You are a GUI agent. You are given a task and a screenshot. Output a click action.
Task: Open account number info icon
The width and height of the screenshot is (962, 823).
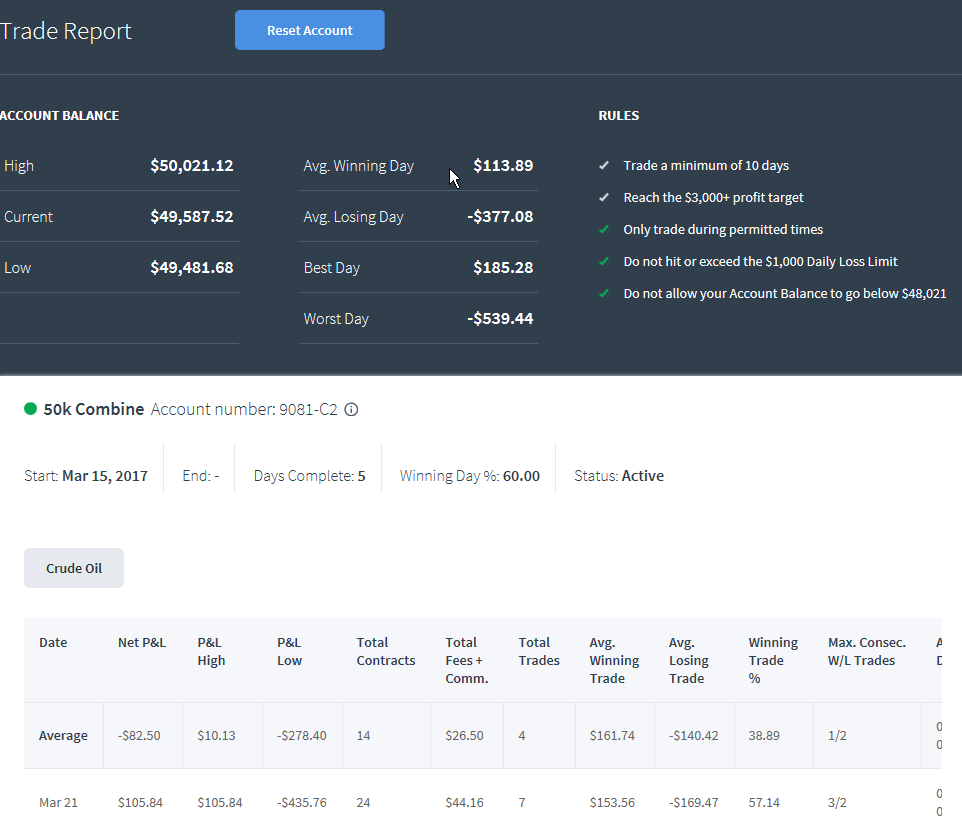click(351, 409)
